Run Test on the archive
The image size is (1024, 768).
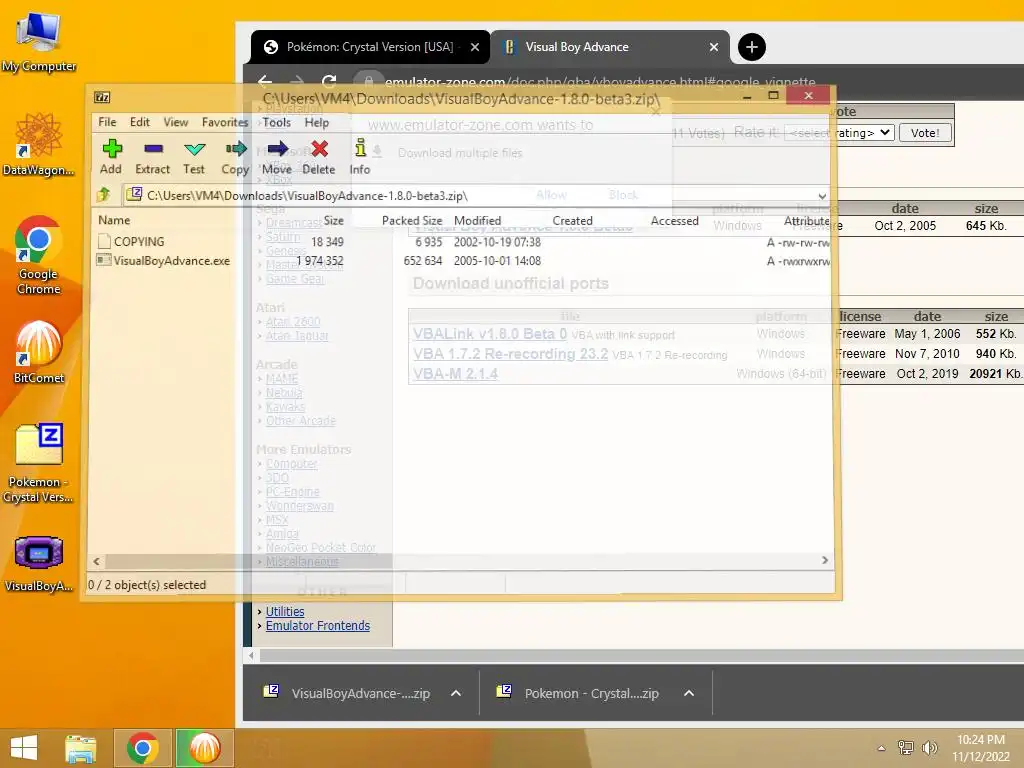tap(194, 157)
